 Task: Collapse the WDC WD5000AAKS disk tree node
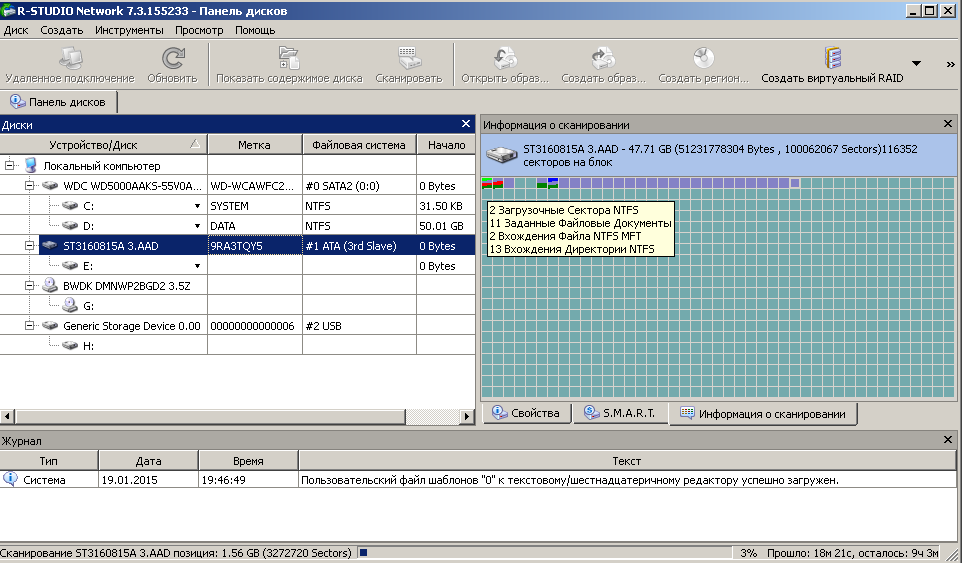point(29,186)
